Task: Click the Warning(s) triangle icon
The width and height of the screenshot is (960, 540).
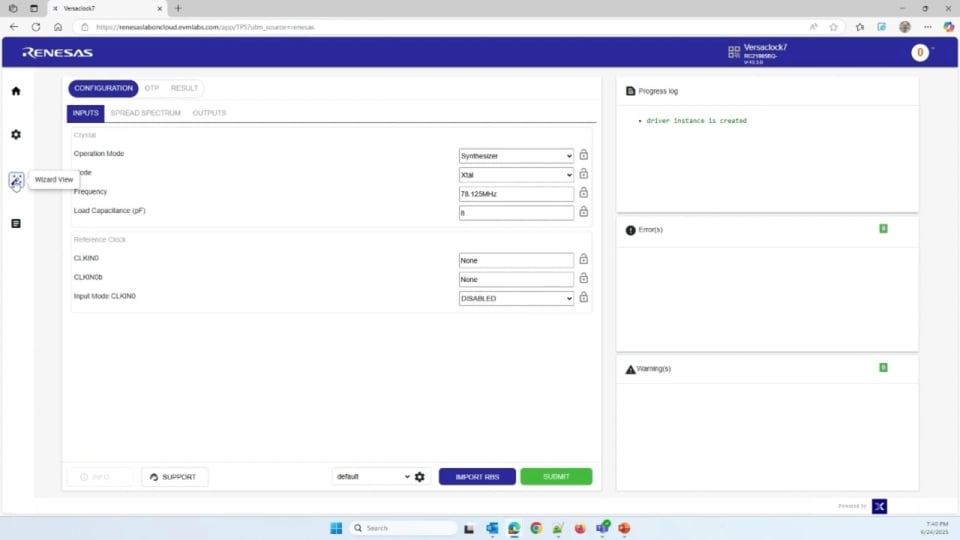Action: tap(631, 369)
